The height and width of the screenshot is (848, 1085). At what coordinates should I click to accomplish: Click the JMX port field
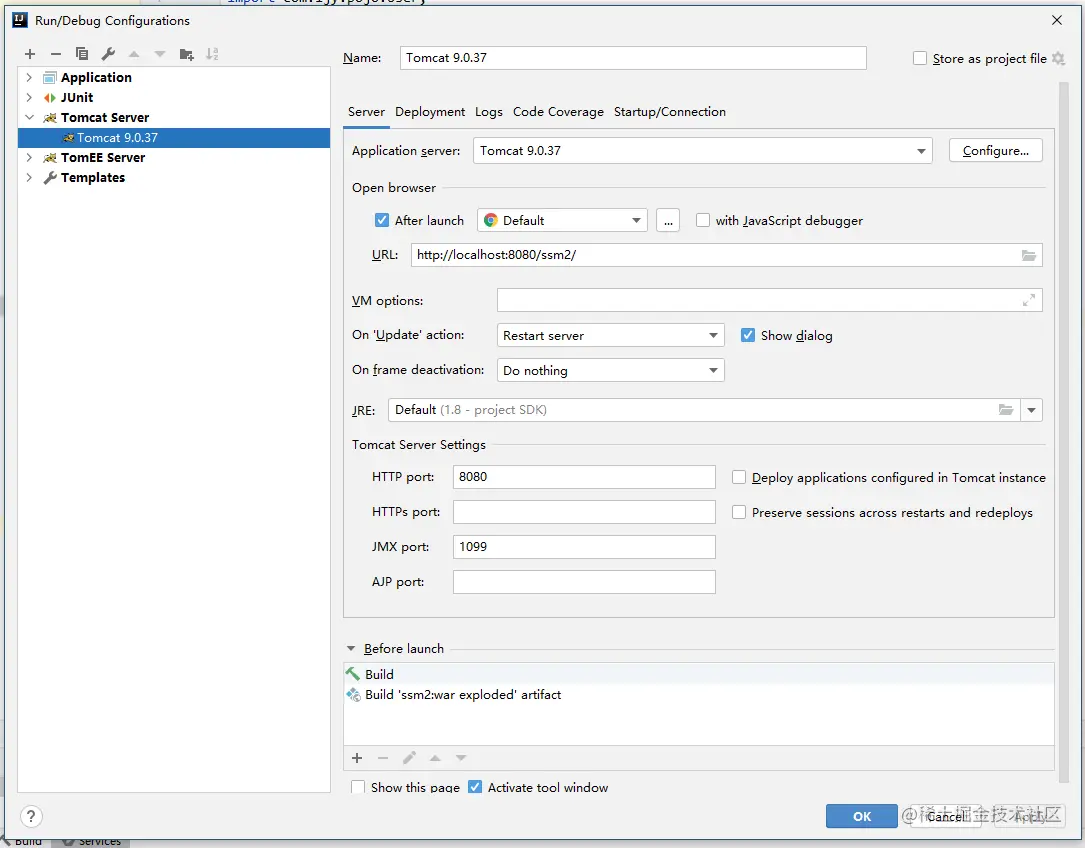tap(584, 547)
